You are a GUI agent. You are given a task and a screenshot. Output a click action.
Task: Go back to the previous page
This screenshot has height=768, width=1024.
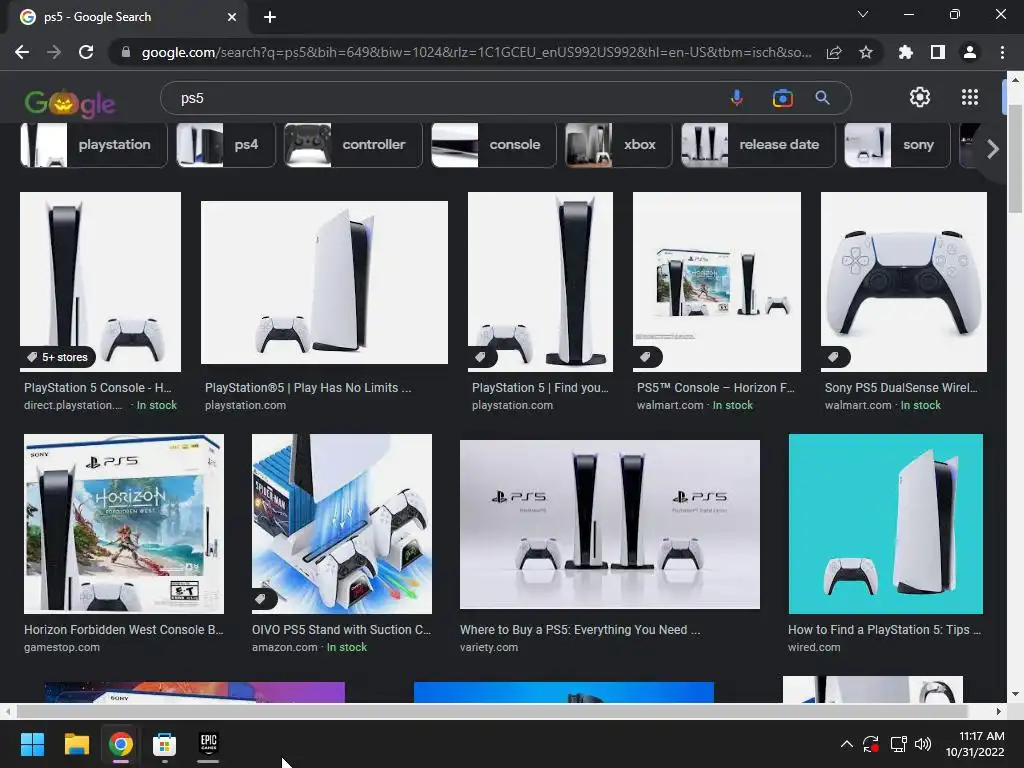click(x=22, y=52)
